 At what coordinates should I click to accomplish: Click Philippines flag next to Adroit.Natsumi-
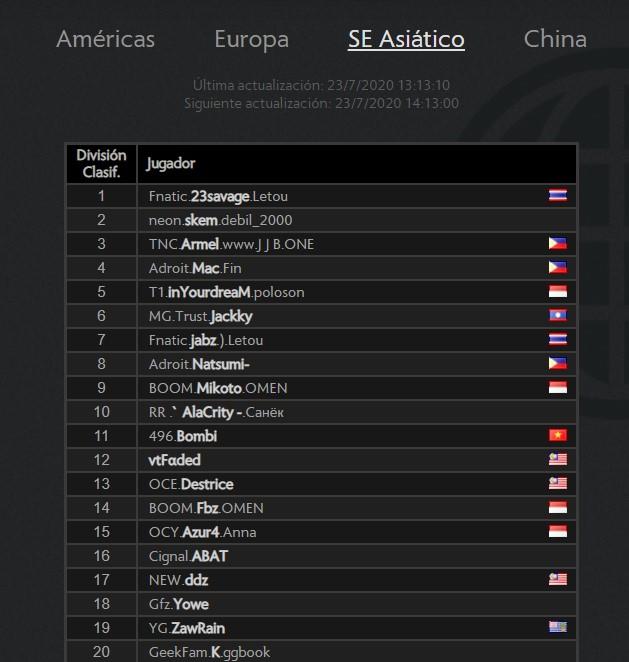point(558,363)
